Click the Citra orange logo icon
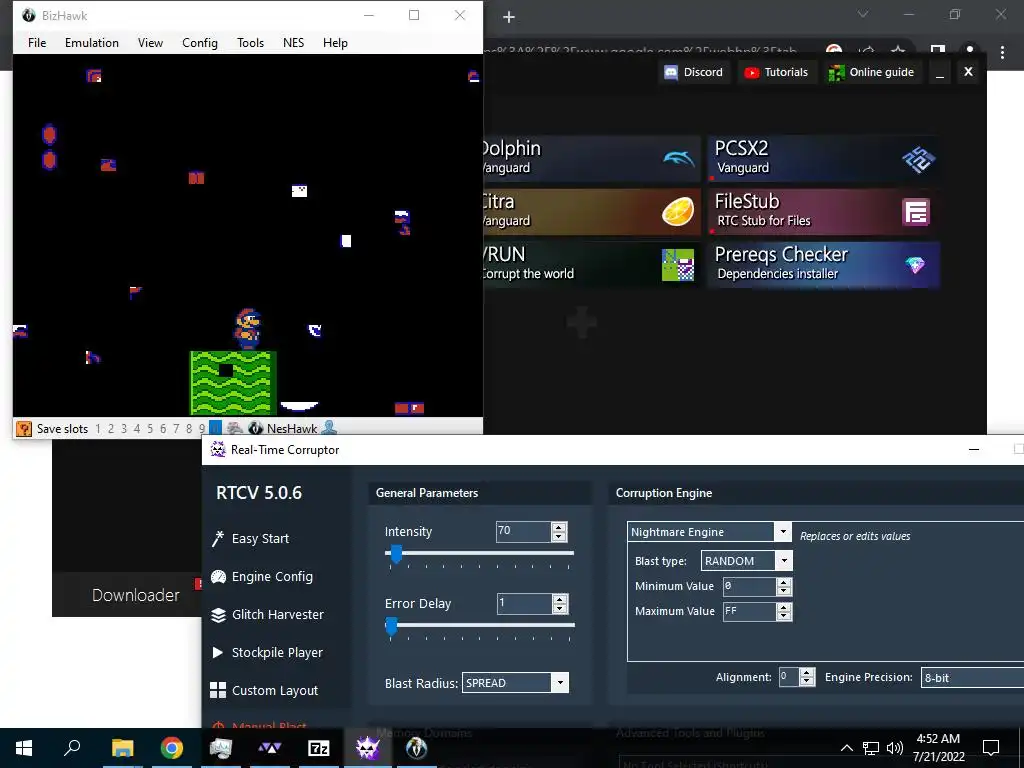Image resolution: width=1024 pixels, height=768 pixels. (678, 212)
